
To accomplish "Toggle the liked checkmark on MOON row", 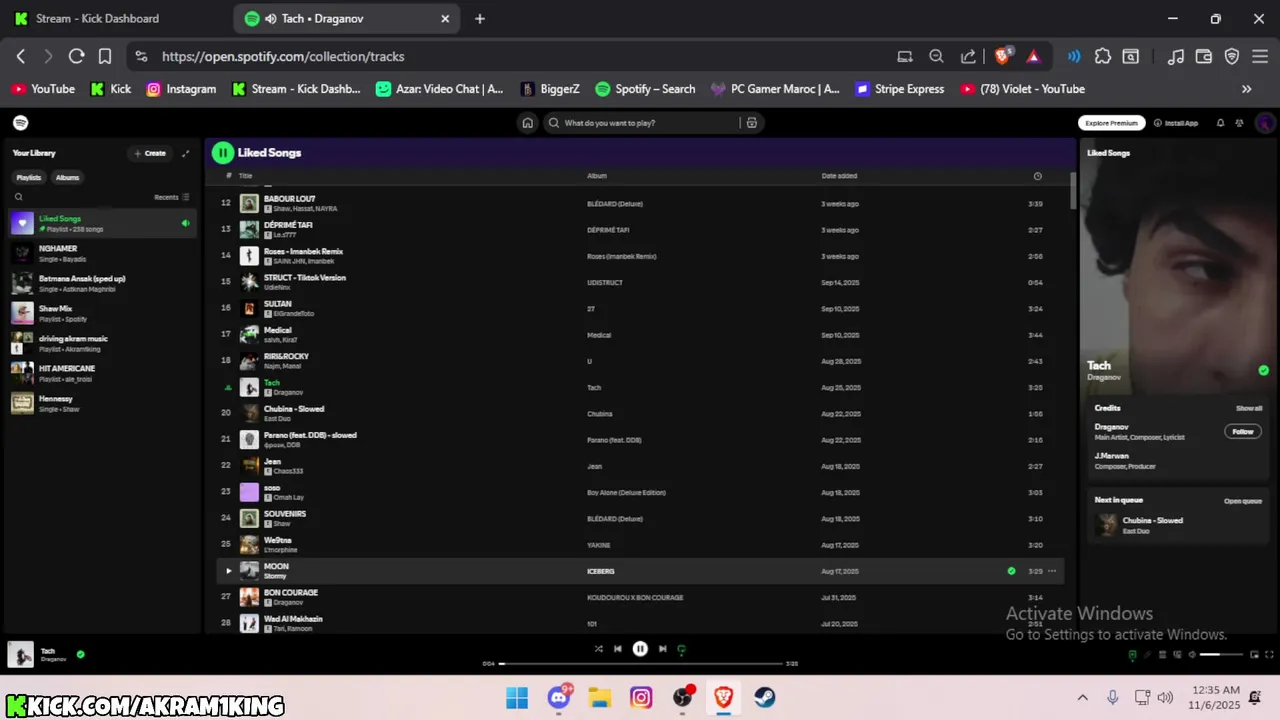I will [x=1011, y=571].
